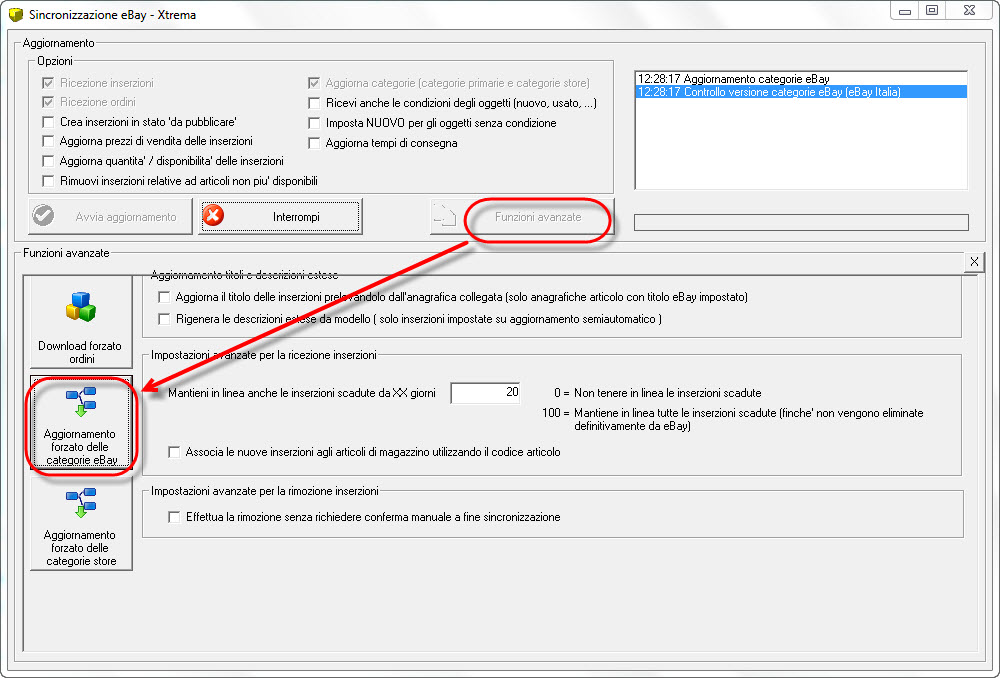Screen dimensions: 1000x678
Task: Close the Funzioni avanzate panel with X
Action: click(x=974, y=262)
